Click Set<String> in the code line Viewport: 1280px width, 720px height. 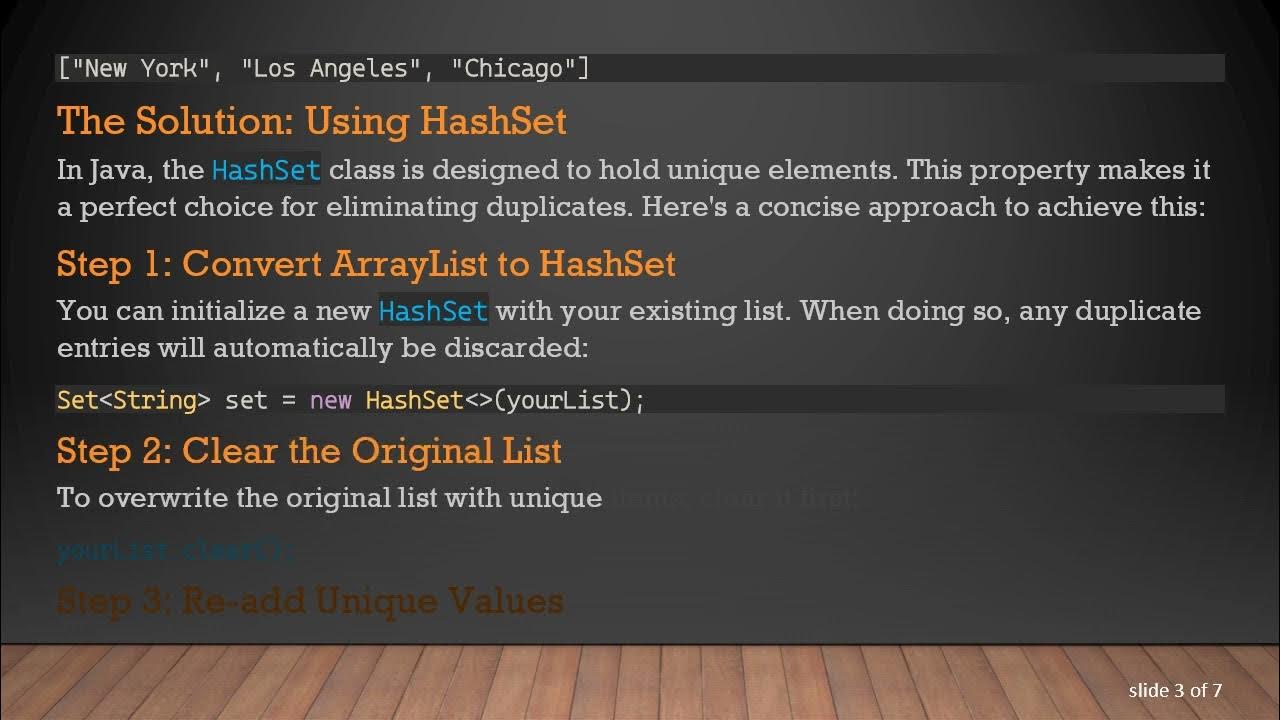coord(133,400)
